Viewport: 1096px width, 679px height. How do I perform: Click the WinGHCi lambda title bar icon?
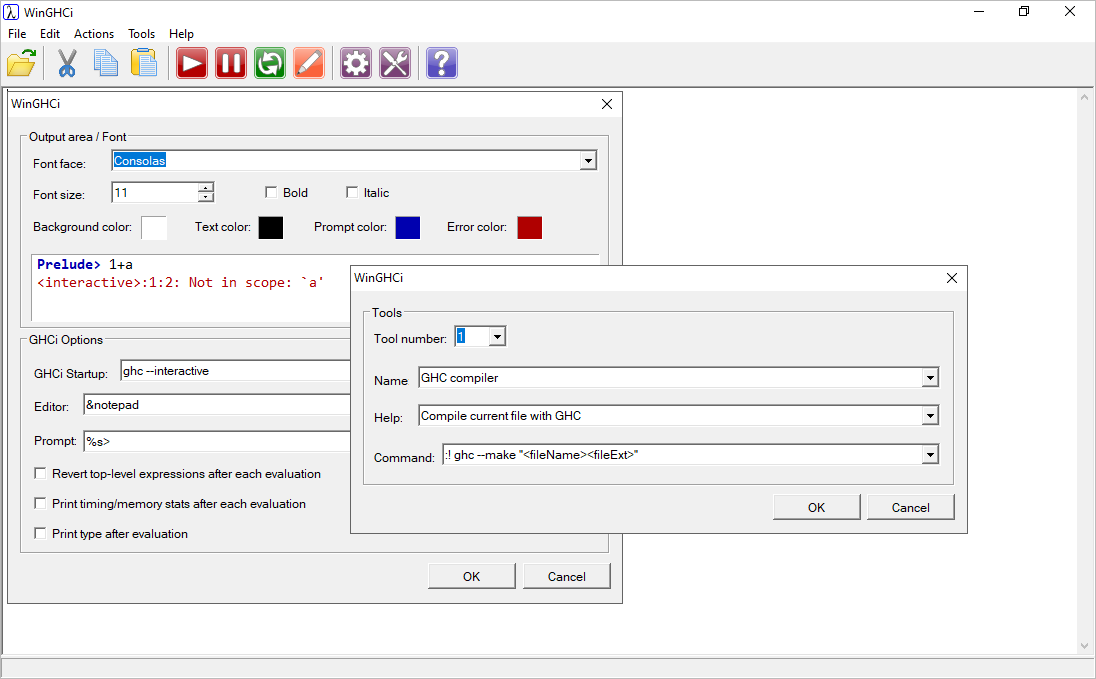10,12
